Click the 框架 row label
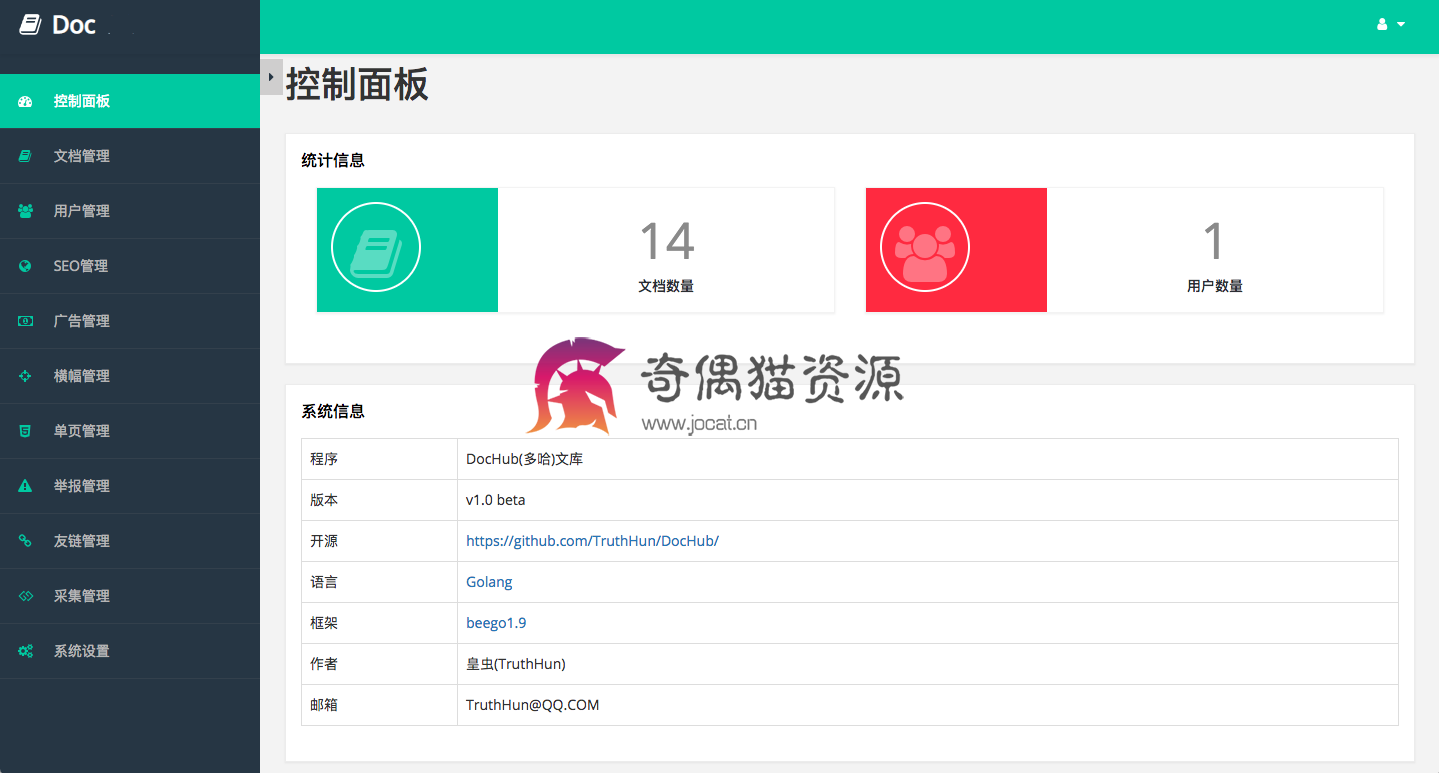This screenshot has width=1439, height=773. [x=324, y=623]
